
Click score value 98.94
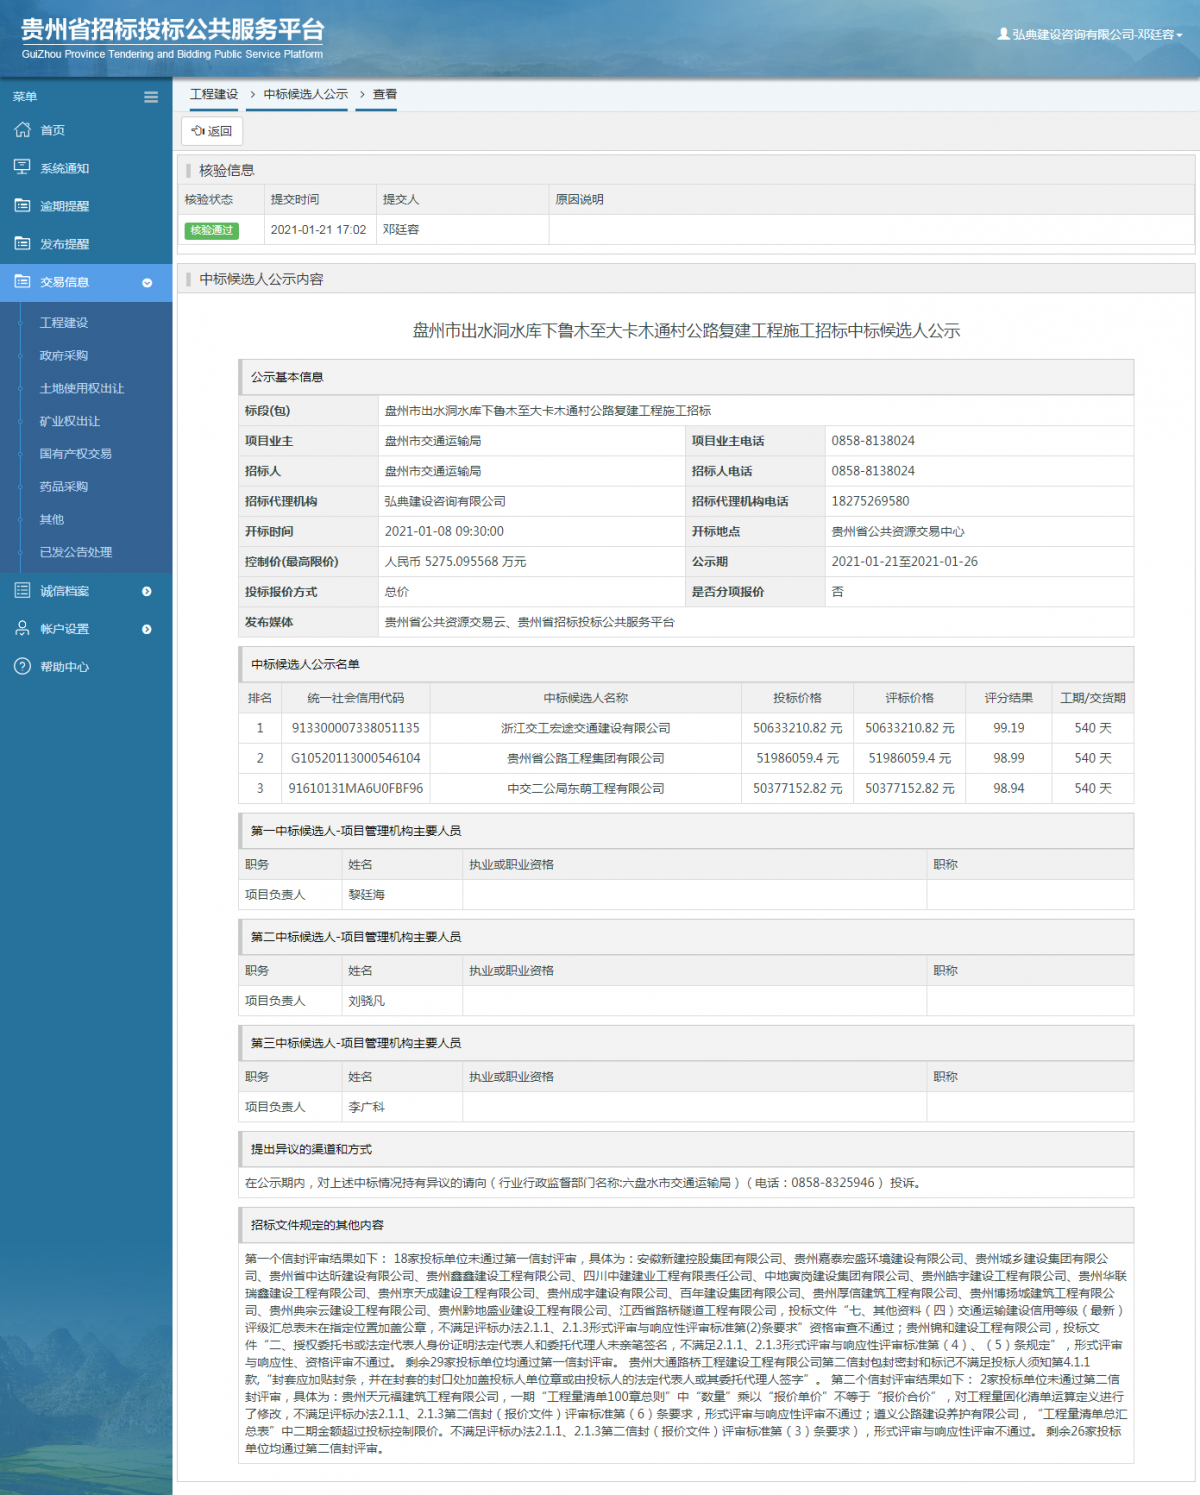pyautogui.click(x=1008, y=788)
